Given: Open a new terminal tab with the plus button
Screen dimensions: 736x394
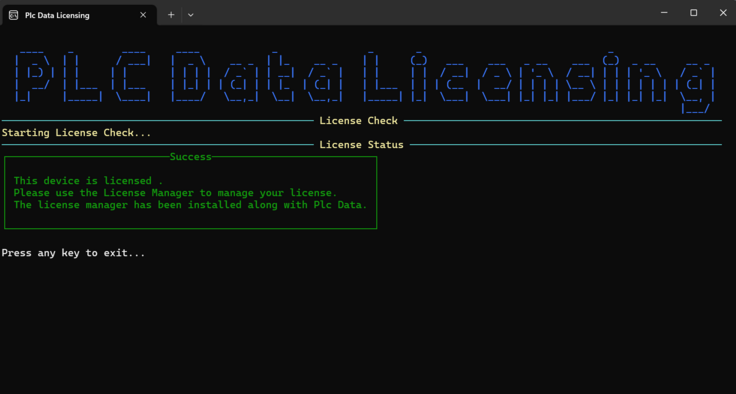Looking at the screenshot, I should (171, 15).
